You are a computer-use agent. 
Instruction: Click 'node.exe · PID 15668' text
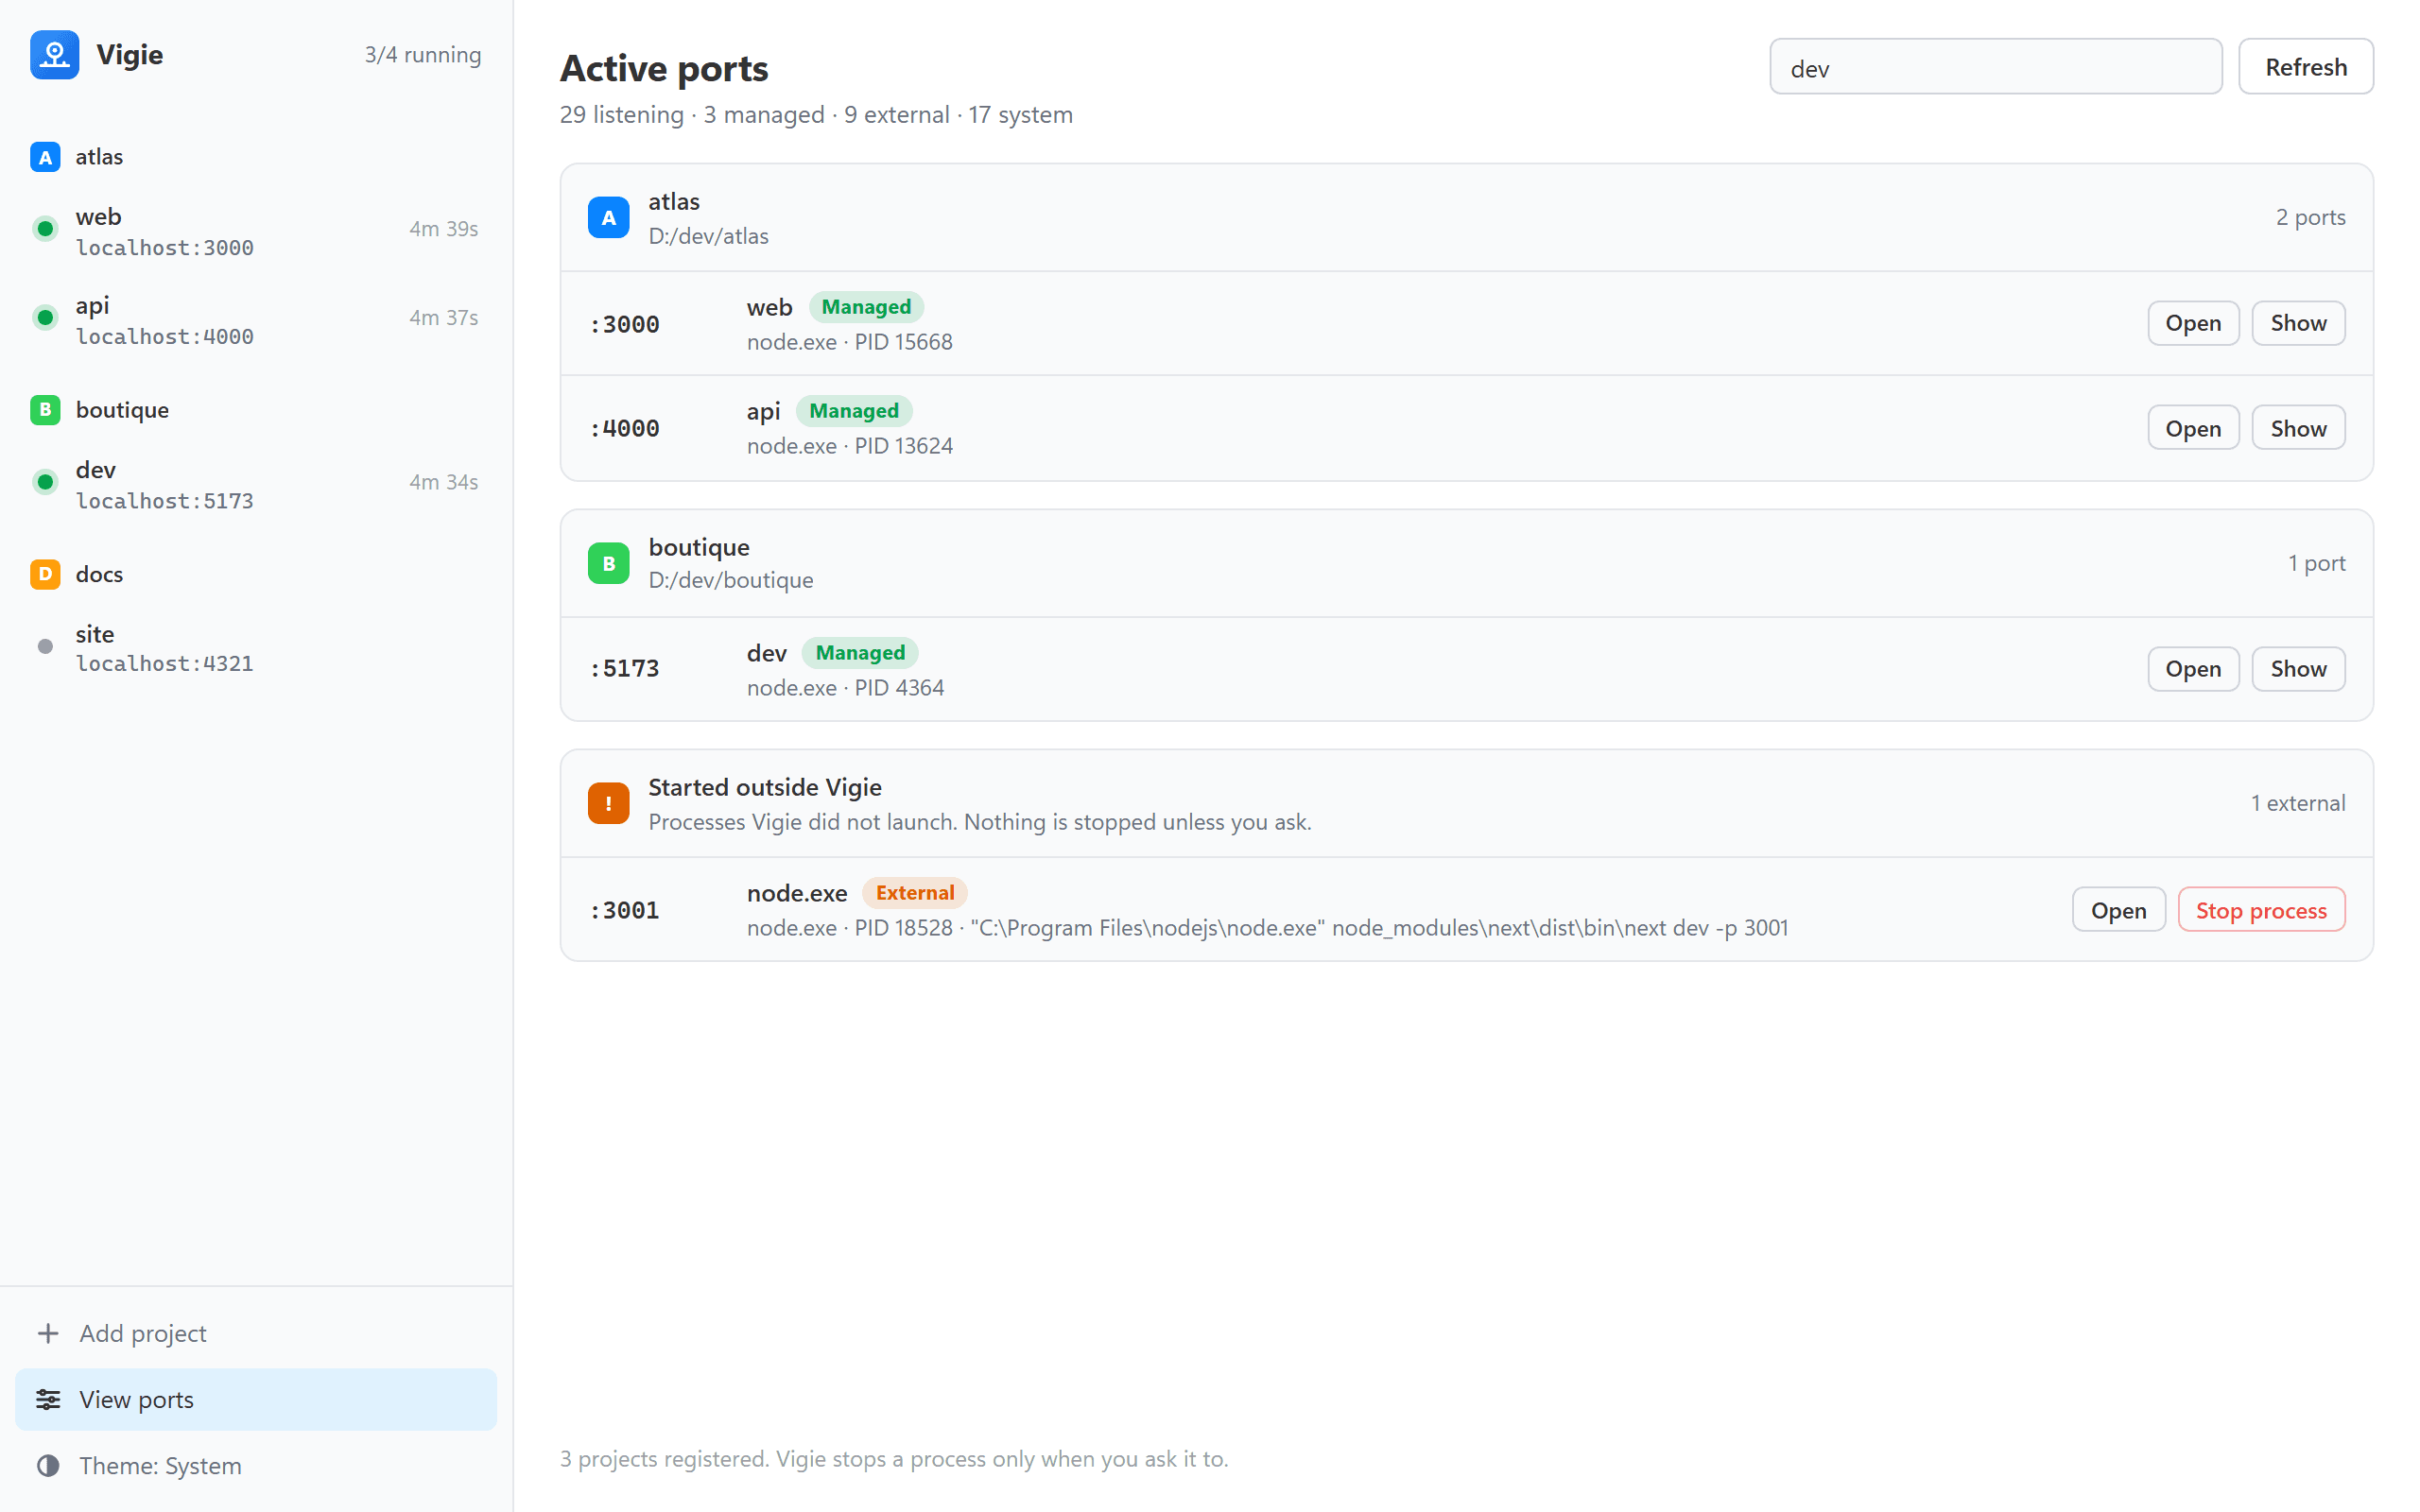[849, 342]
